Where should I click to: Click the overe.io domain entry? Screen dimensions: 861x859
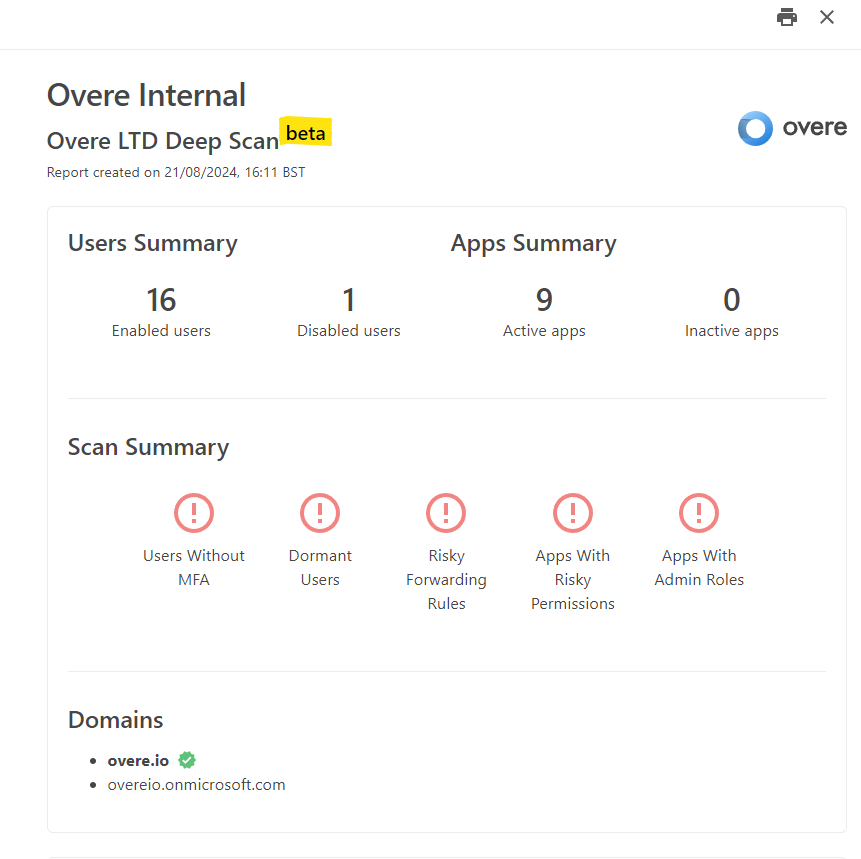[x=138, y=761]
